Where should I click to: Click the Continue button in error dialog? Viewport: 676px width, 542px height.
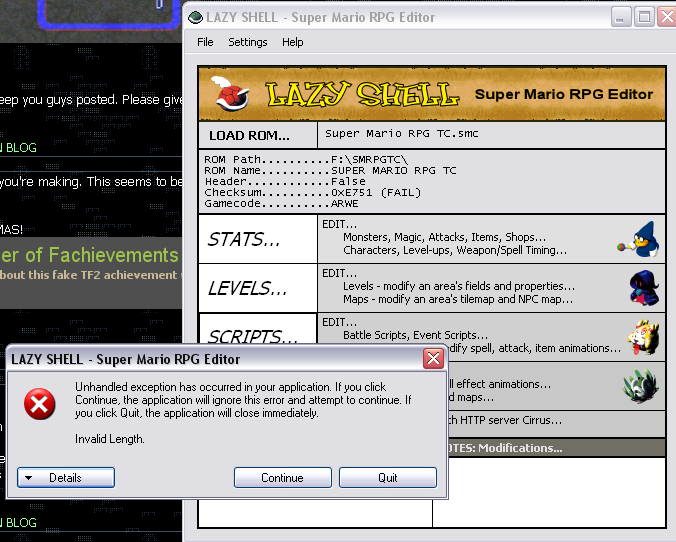tap(283, 477)
